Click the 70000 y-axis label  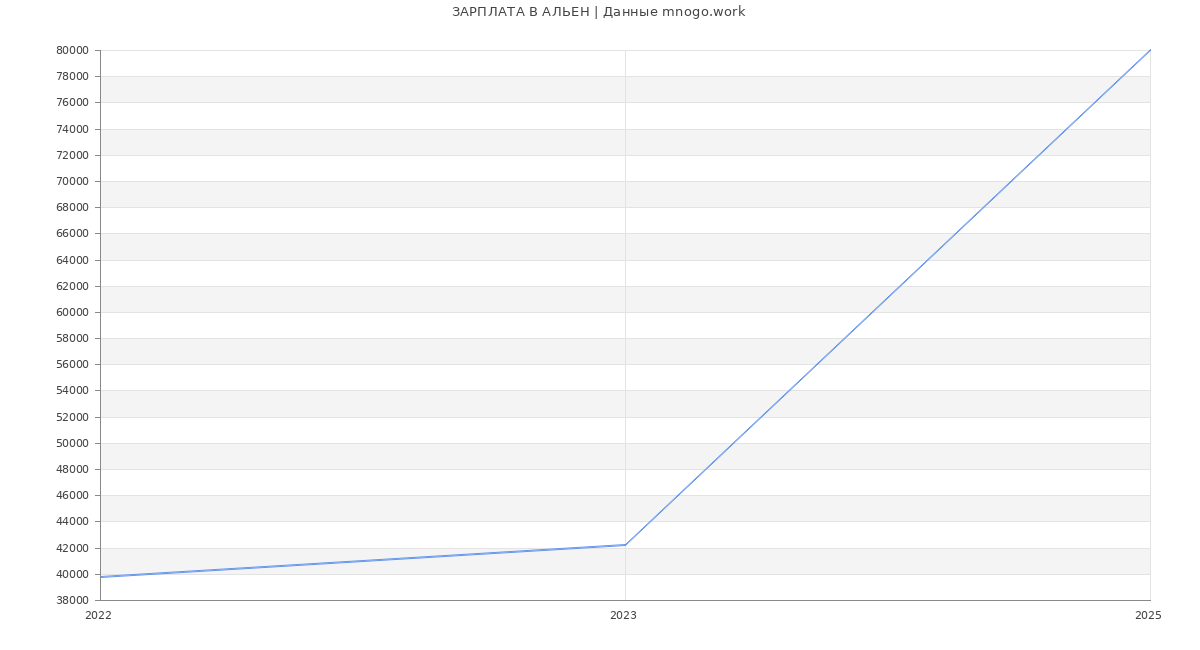point(72,181)
